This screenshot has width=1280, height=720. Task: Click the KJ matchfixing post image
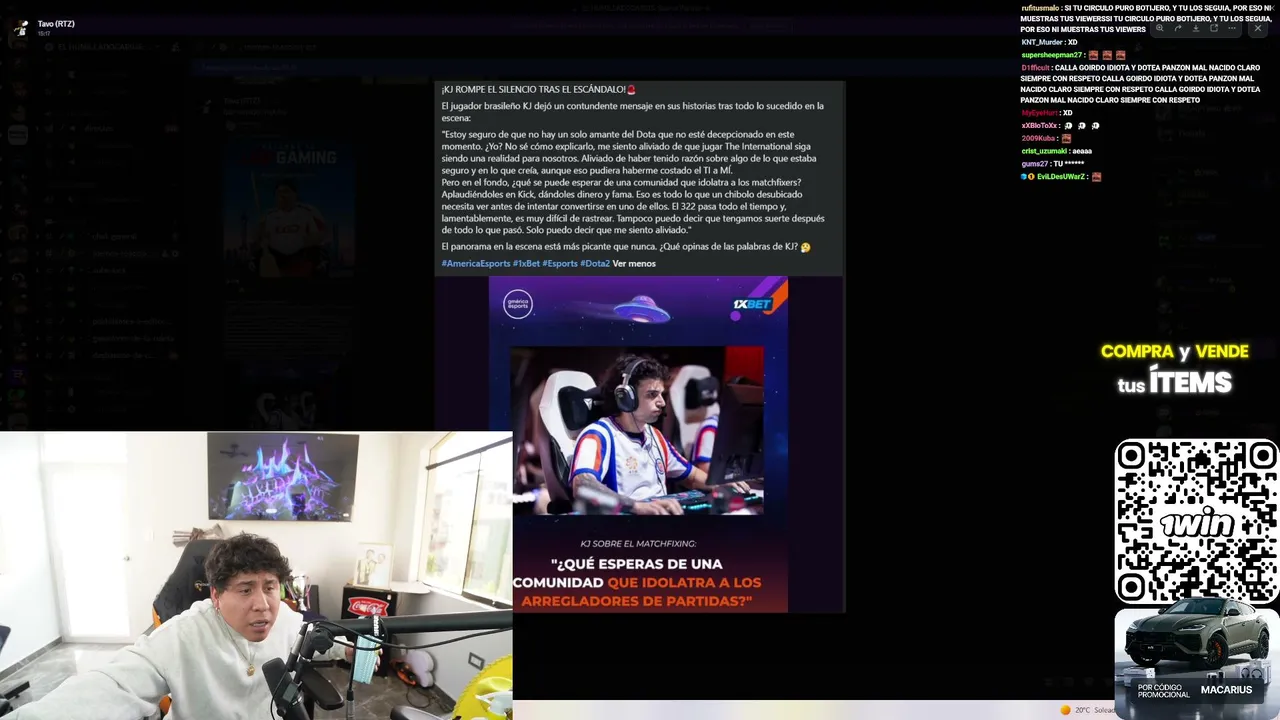click(x=638, y=444)
